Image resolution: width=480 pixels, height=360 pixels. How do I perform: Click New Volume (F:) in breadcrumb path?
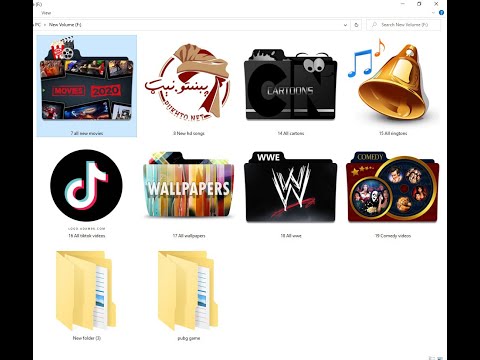pyautogui.click(x=65, y=25)
